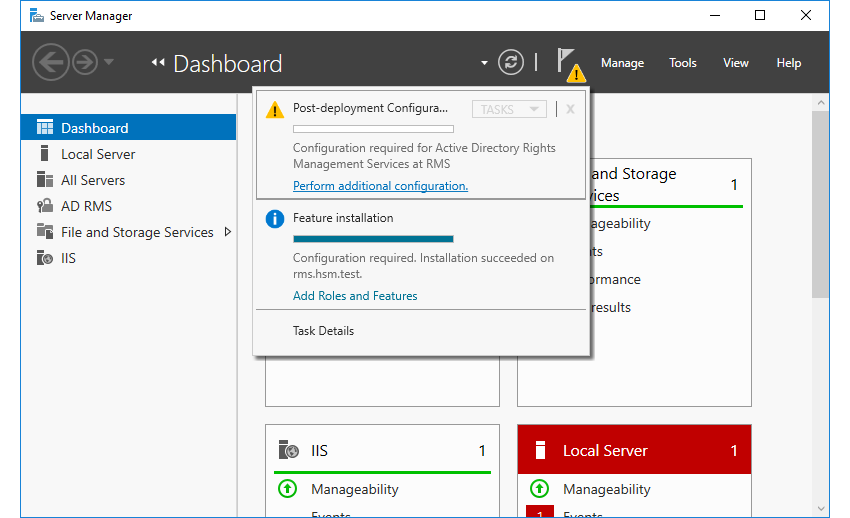Click the notifications flag icon
The width and height of the screenshot is (850, 518).
(x=571, y=65)
